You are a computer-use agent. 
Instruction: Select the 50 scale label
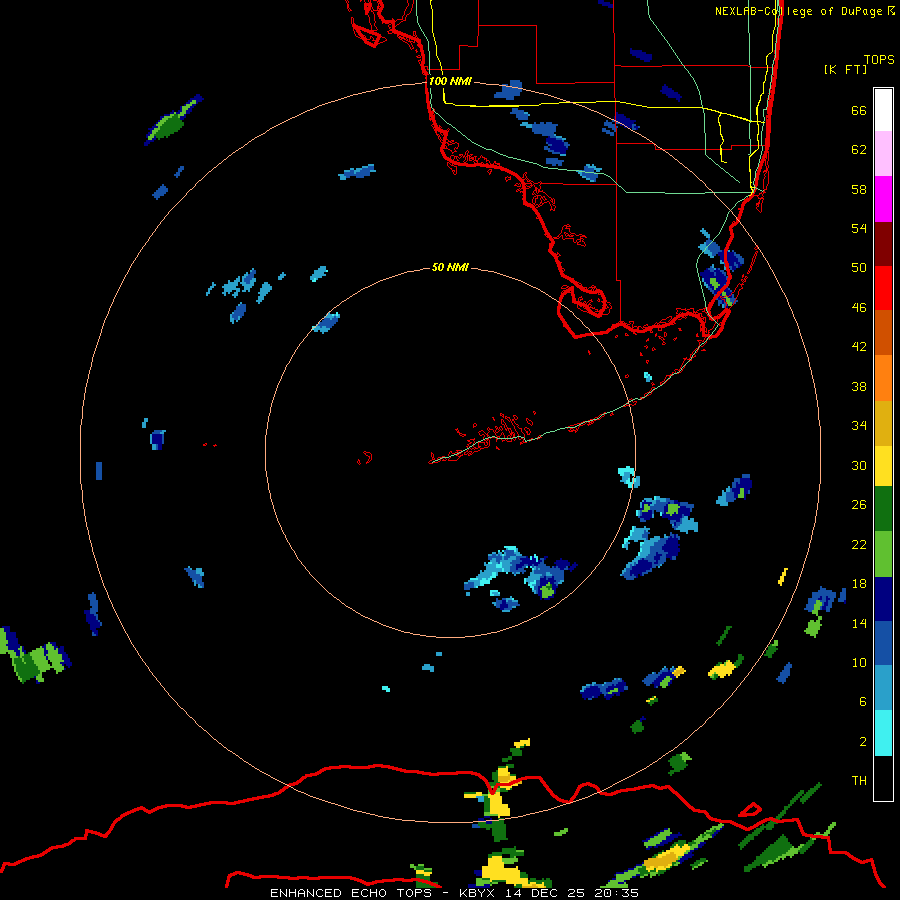coord(859,268)
